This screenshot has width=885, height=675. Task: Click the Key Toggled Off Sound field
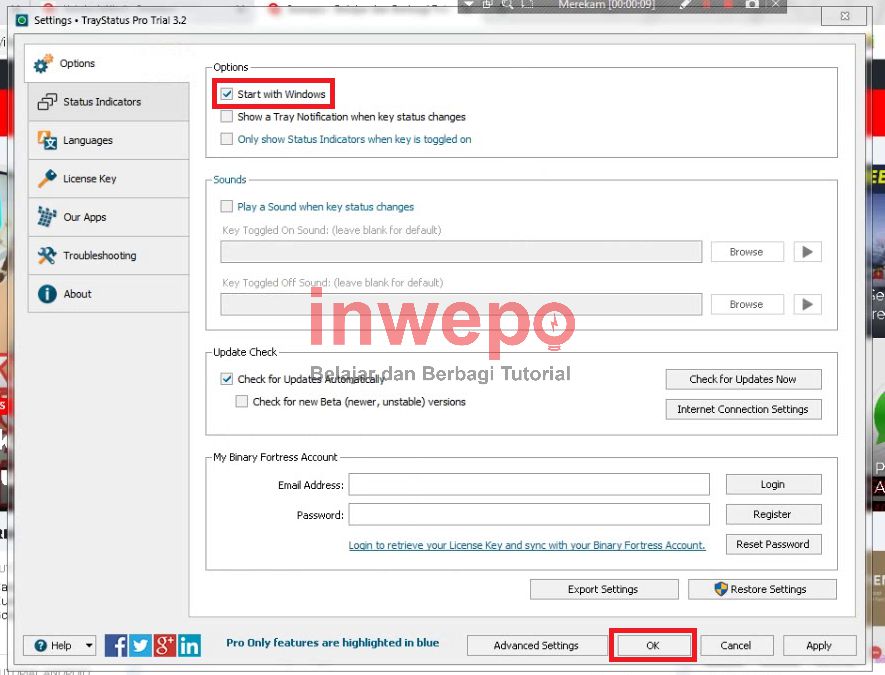[461, 304]
